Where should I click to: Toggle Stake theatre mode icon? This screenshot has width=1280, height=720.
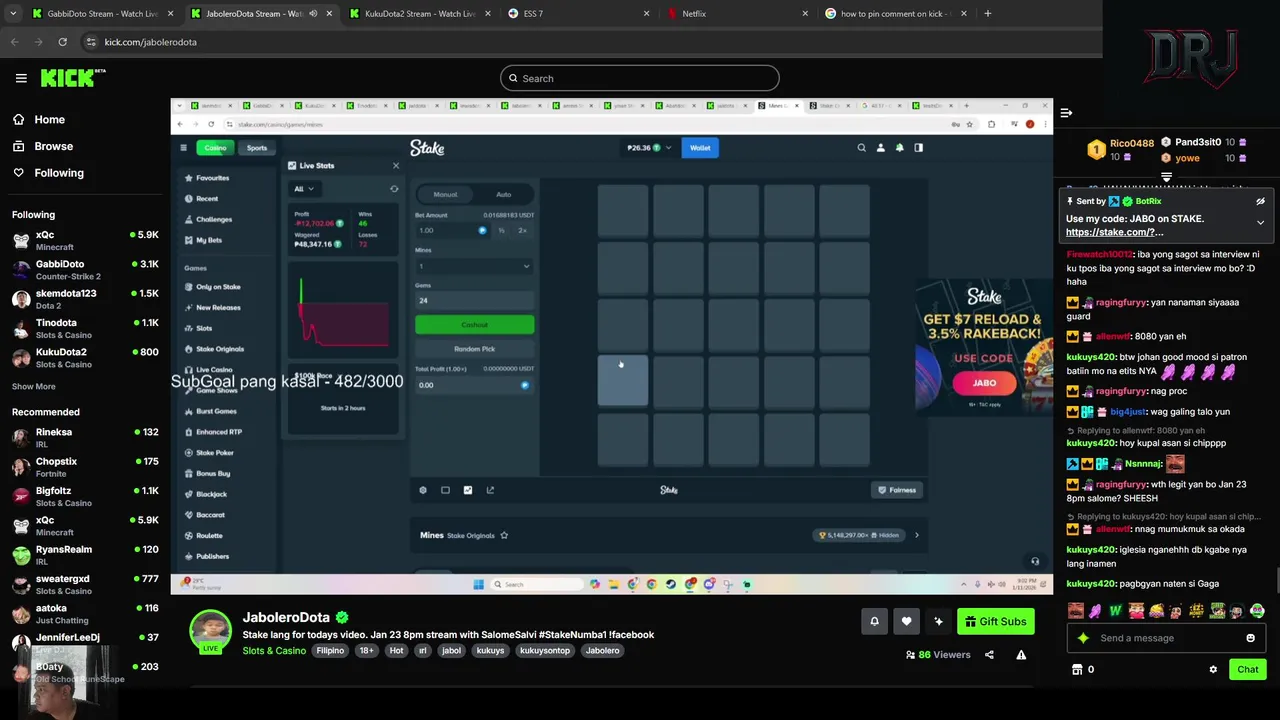point(445,490)
